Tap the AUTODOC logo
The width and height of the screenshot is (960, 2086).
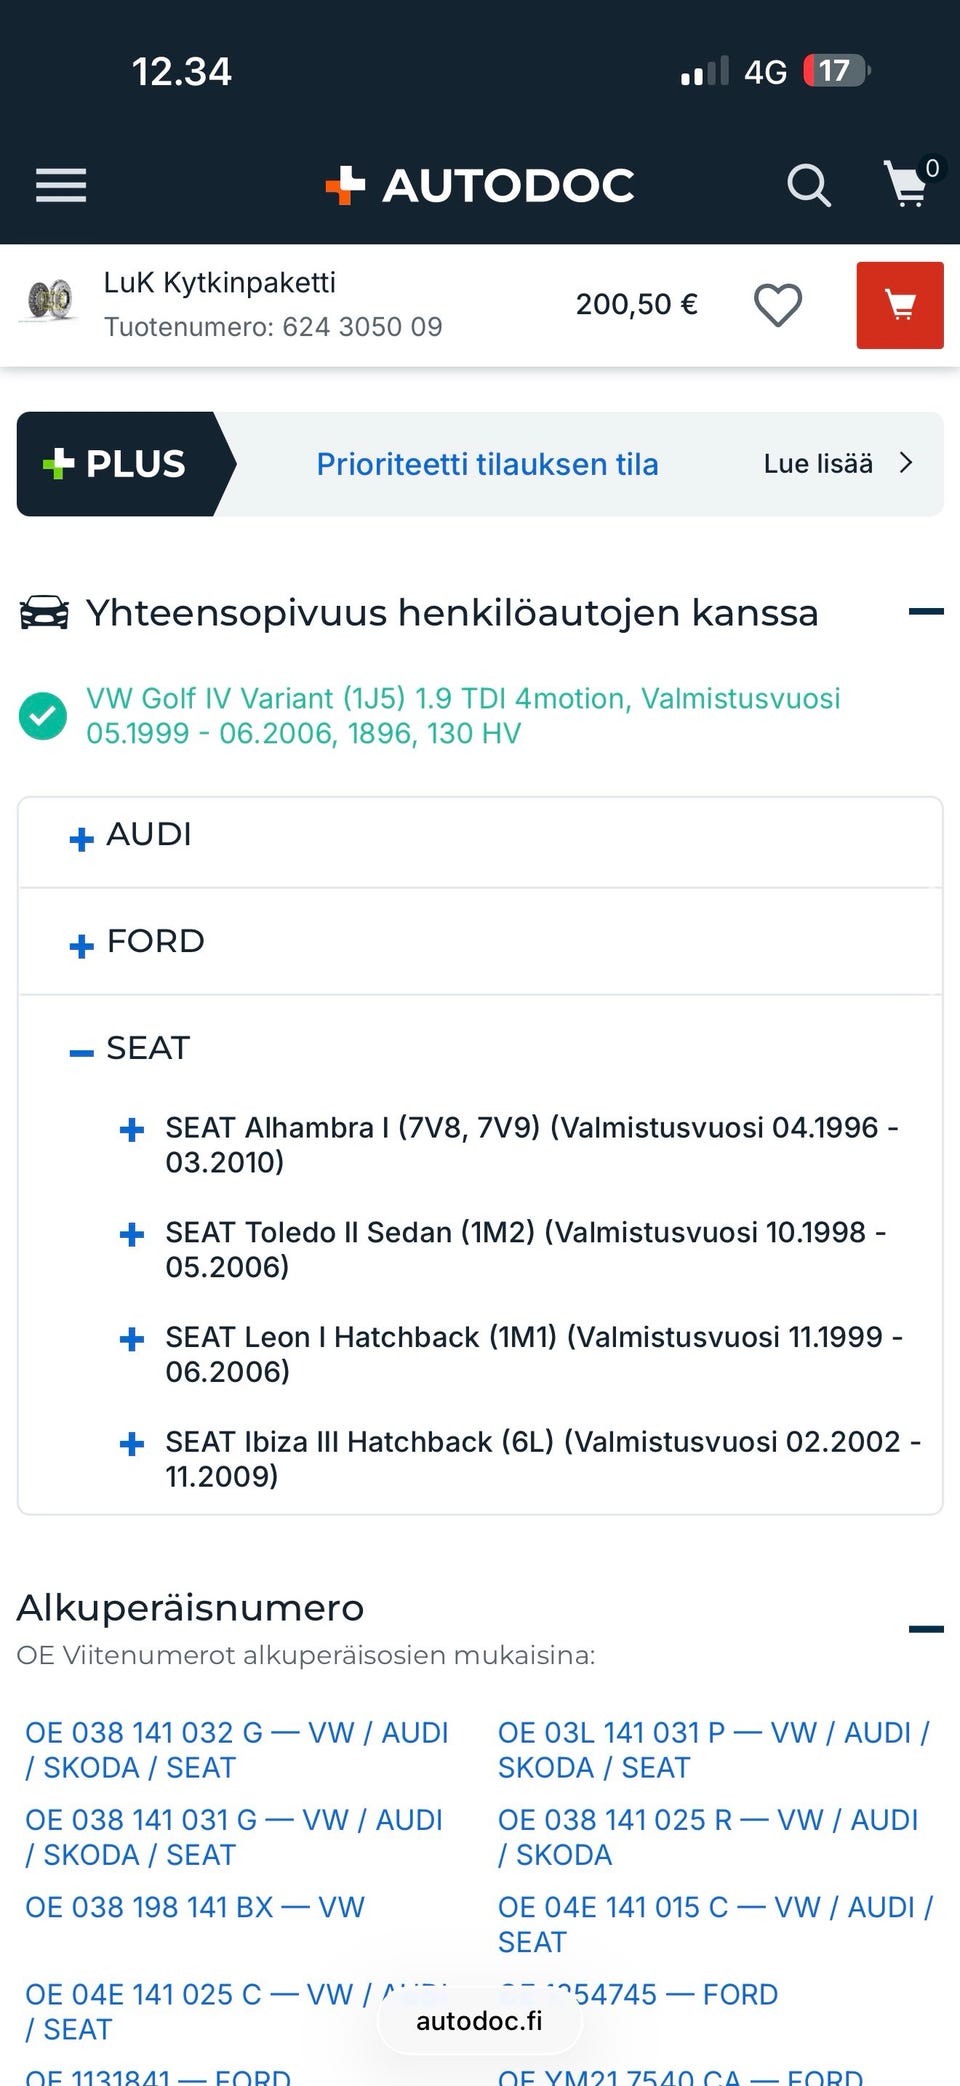pos(480,185)
